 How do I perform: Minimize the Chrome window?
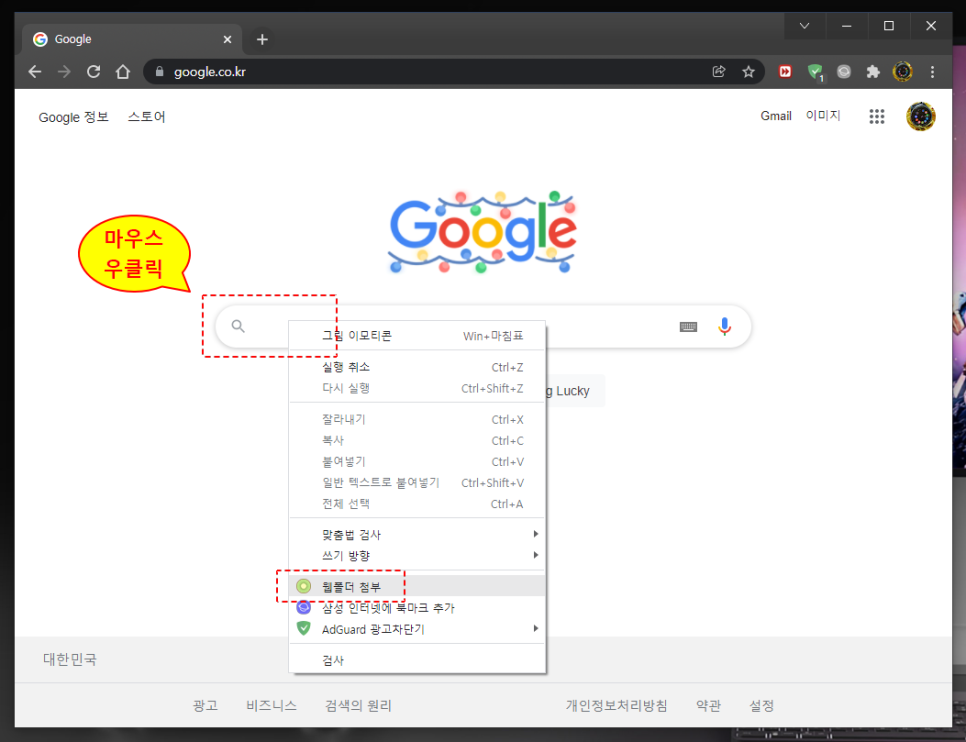[x=846, y=26]
